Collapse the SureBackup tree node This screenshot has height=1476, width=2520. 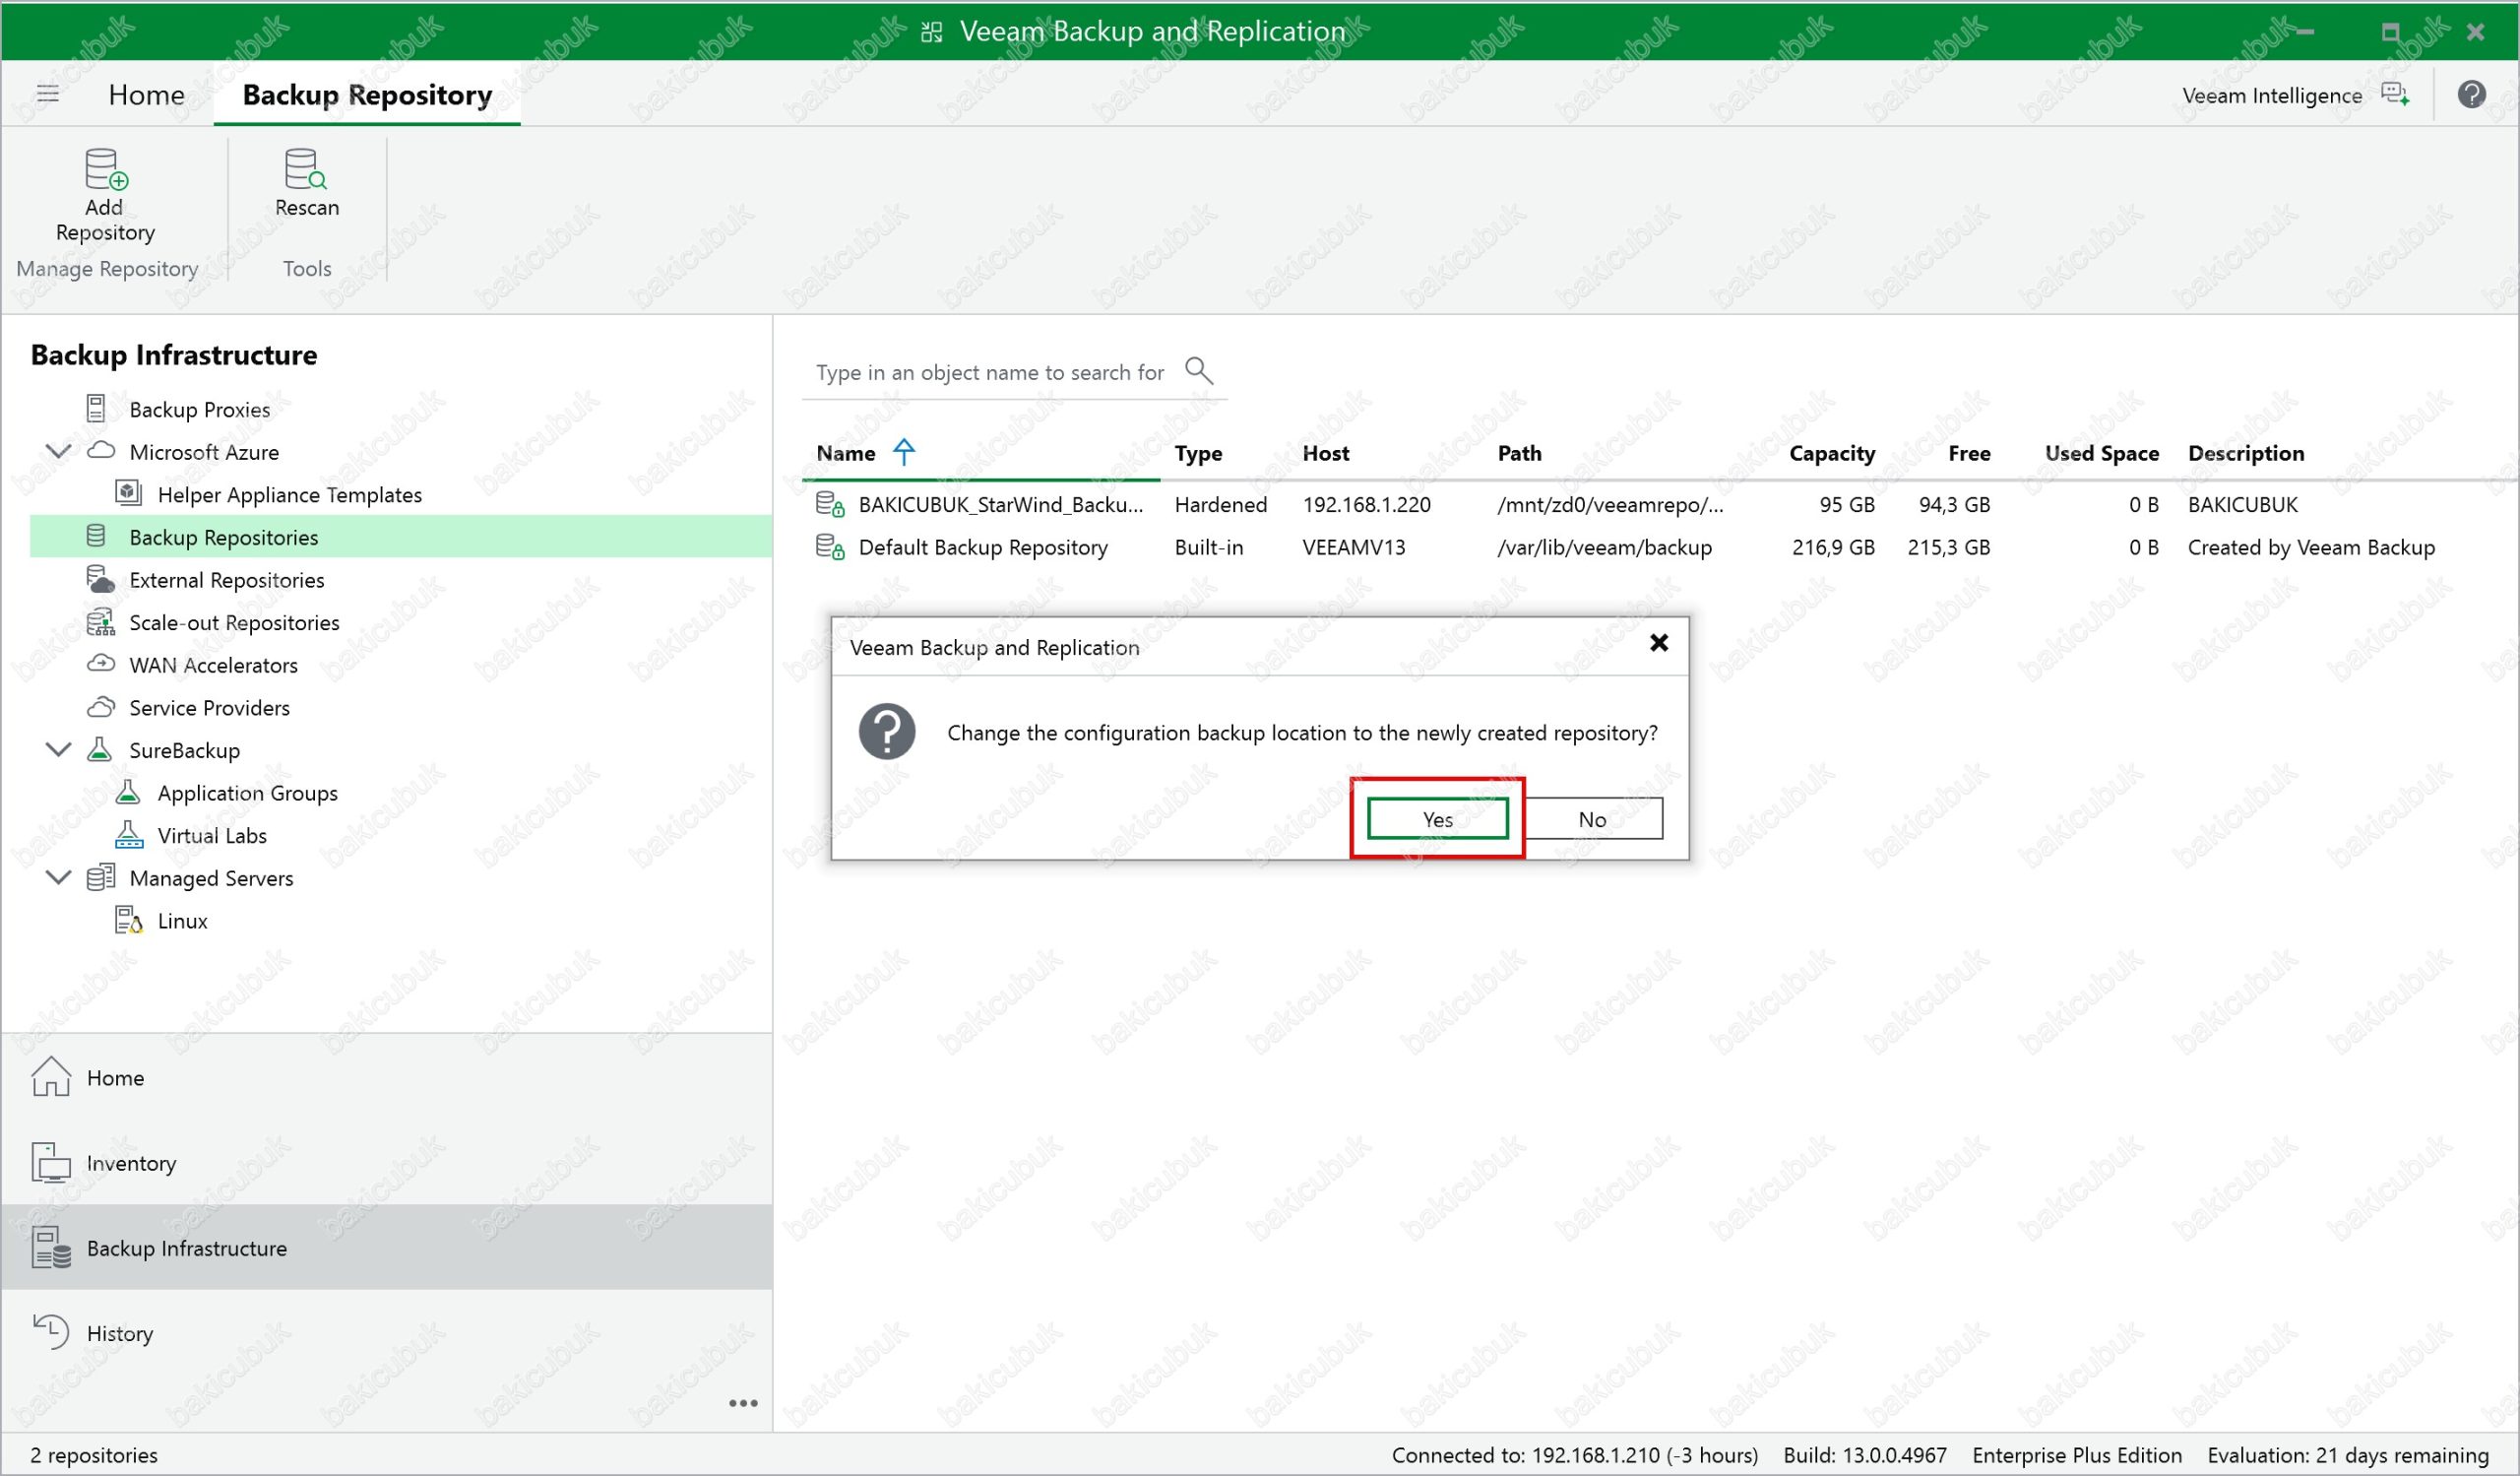click(x=59, y=749)
